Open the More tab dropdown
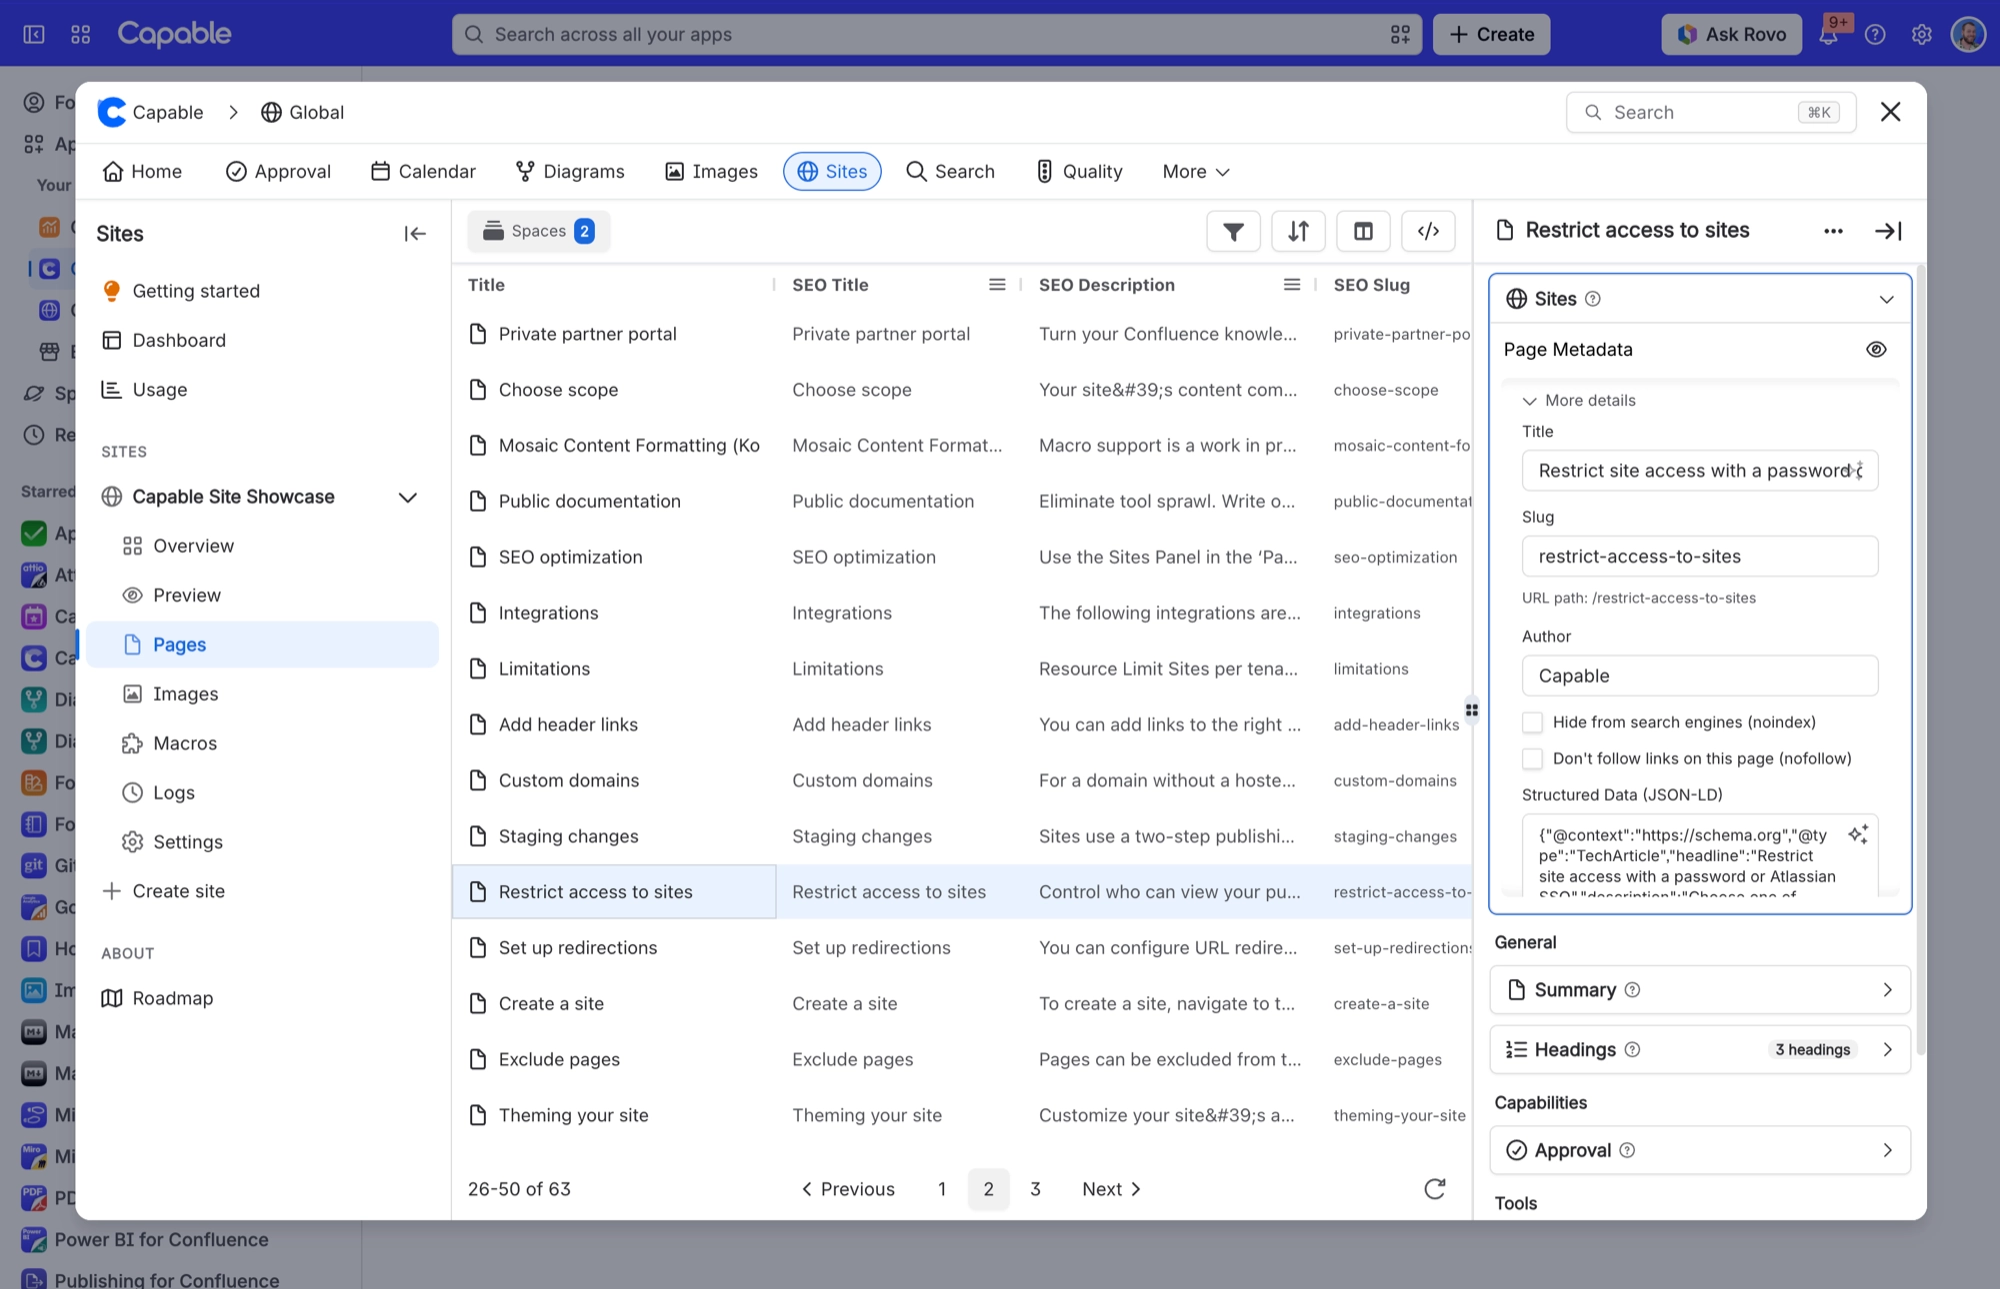Screen dimensions: 2000x1289 [x=1196, y=172]
